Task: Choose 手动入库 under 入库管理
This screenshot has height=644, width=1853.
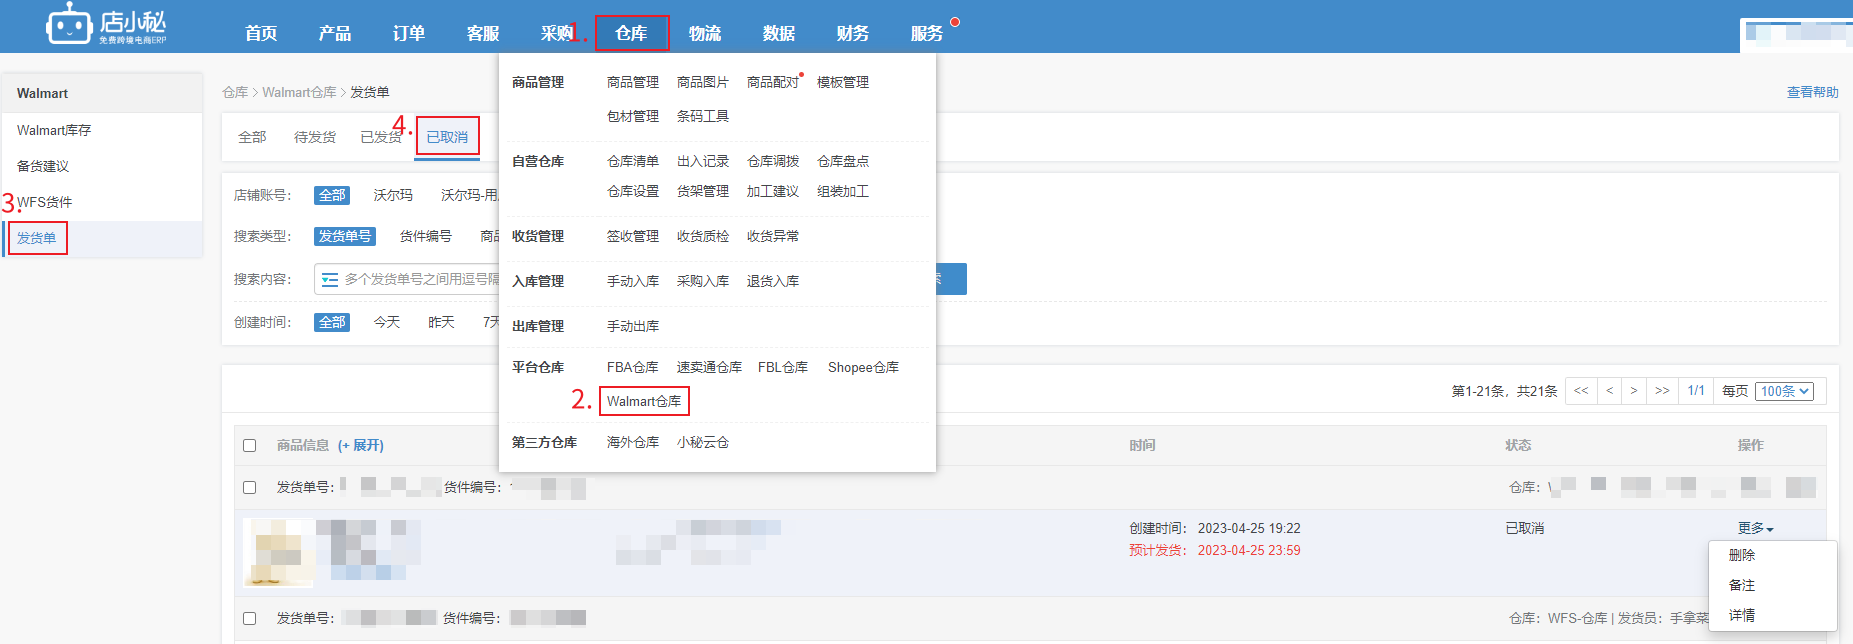Action: pyautogui.click(x=633, y=281)
